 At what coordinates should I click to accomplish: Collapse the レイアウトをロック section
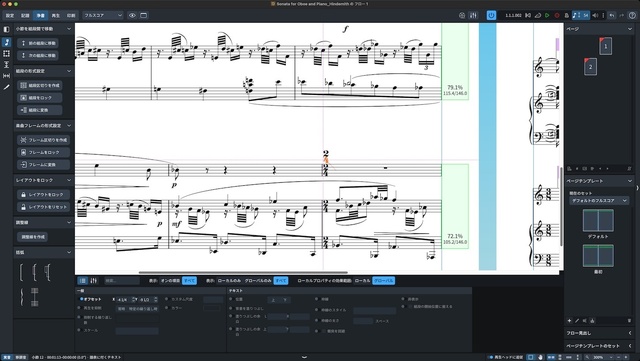tap(69, 180)
